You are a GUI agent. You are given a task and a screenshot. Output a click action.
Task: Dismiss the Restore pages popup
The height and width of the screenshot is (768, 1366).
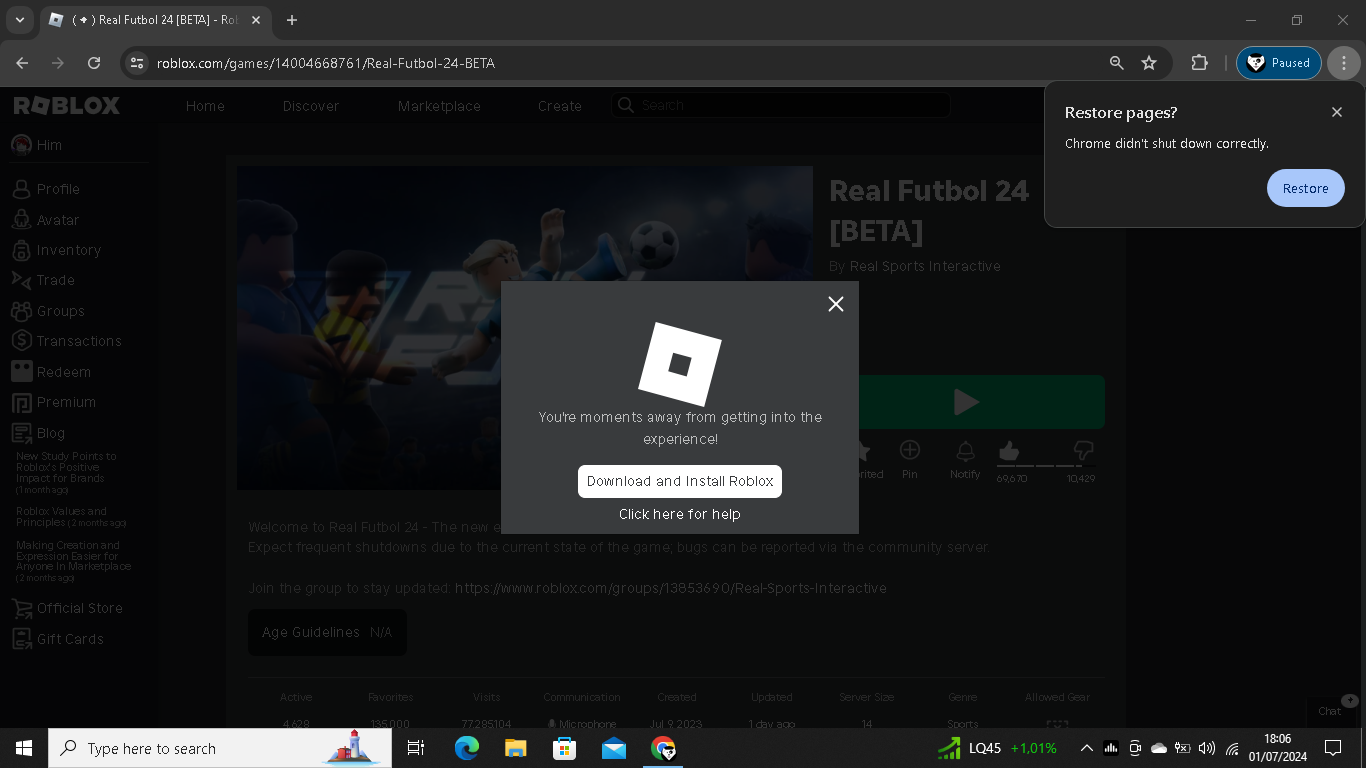pyautogui.click(x=1337, y=112)
